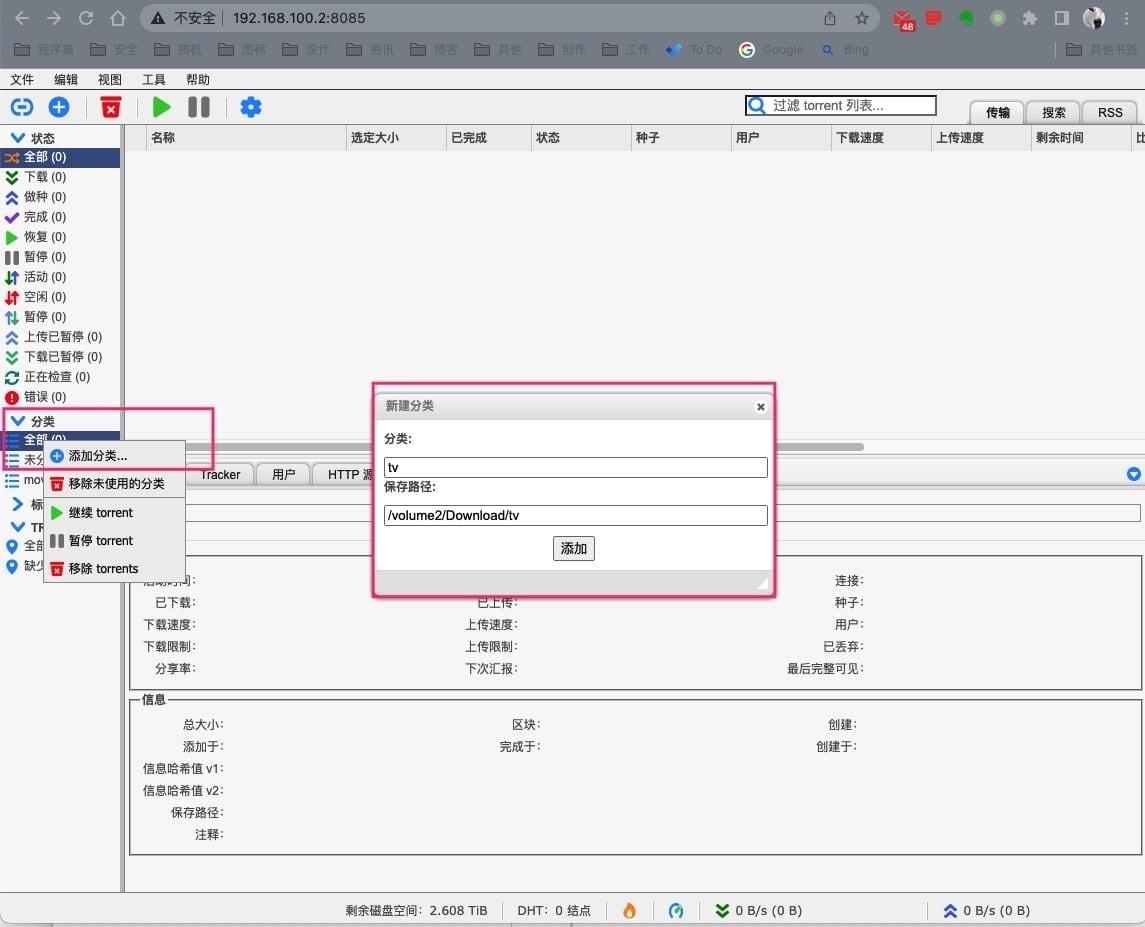The image size is (1145, 927).
Task: Click the add torrent file plus icon
Action: click(x=59, y=107)
